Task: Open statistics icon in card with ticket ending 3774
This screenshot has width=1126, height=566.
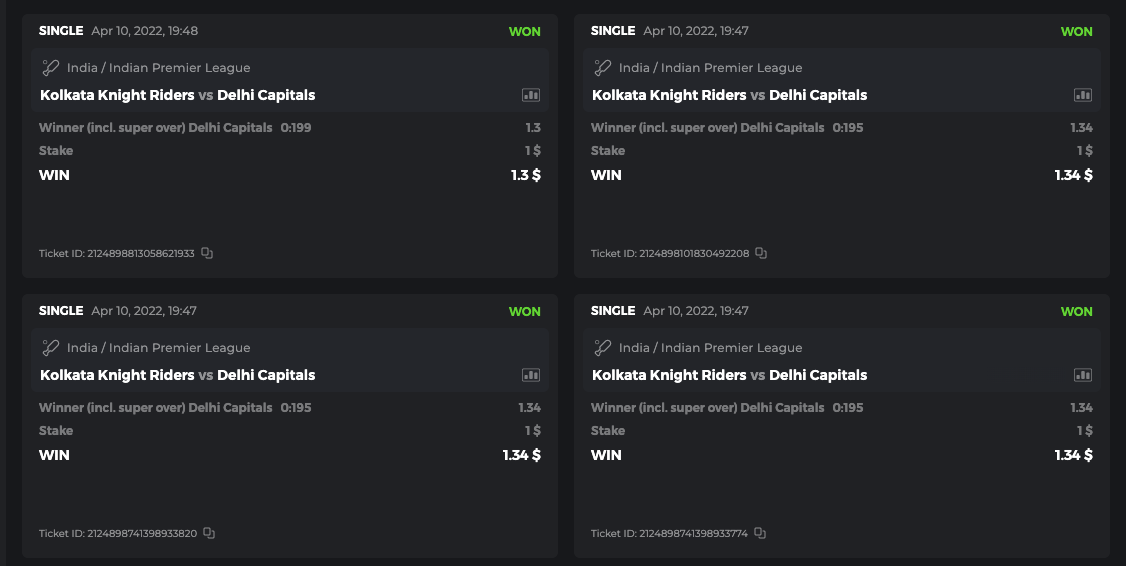Action: point(1083,375)
